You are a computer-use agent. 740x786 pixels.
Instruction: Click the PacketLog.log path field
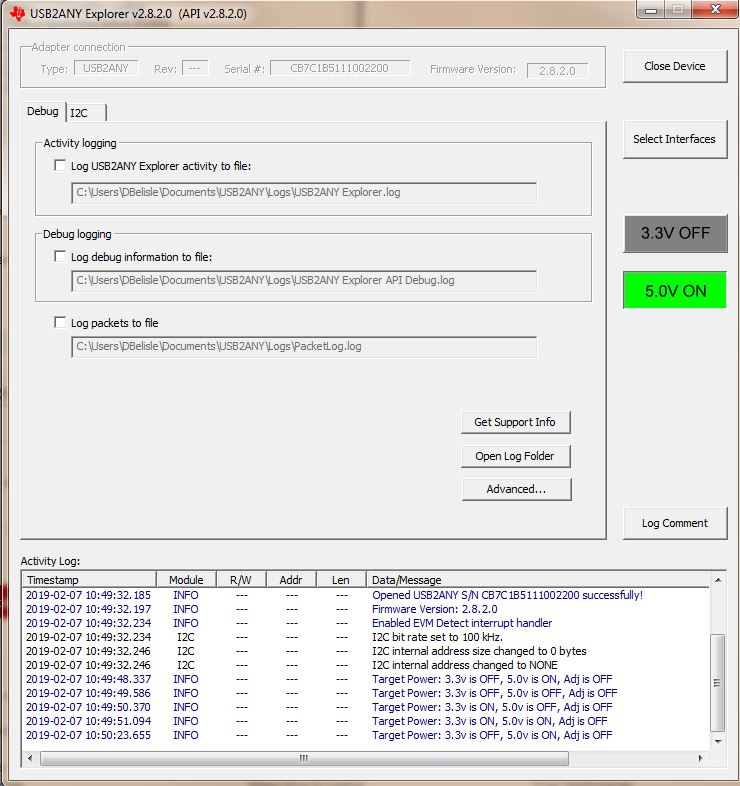304,346
